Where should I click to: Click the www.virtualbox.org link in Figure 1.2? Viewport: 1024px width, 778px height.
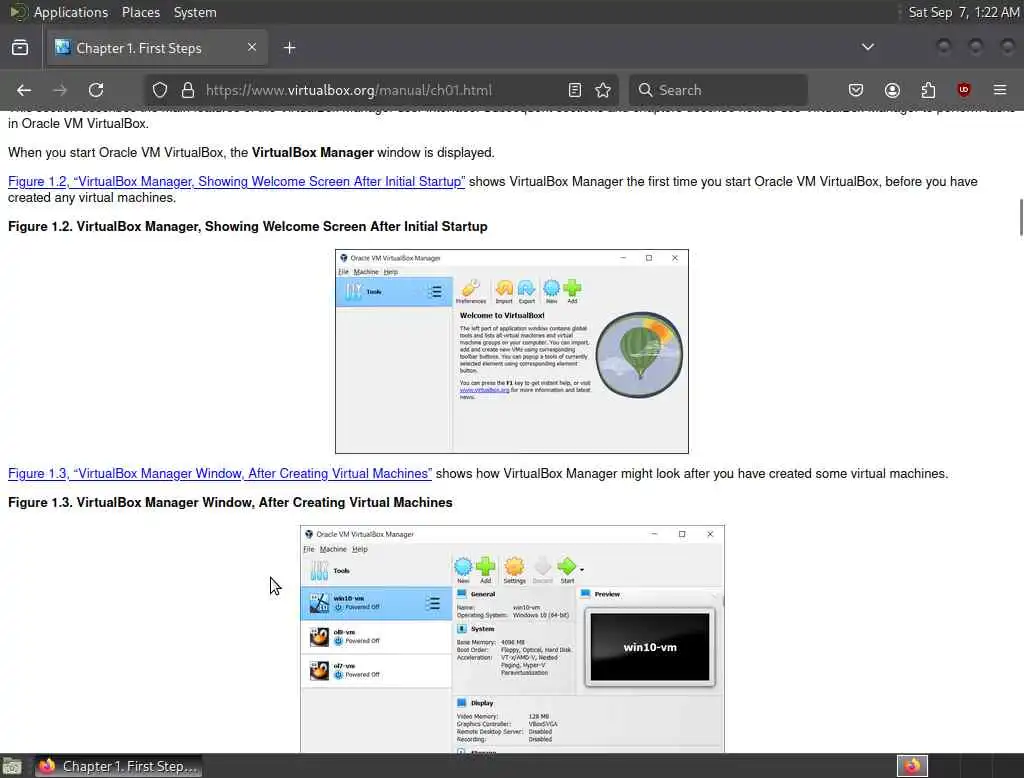click(x=484, y=390)
